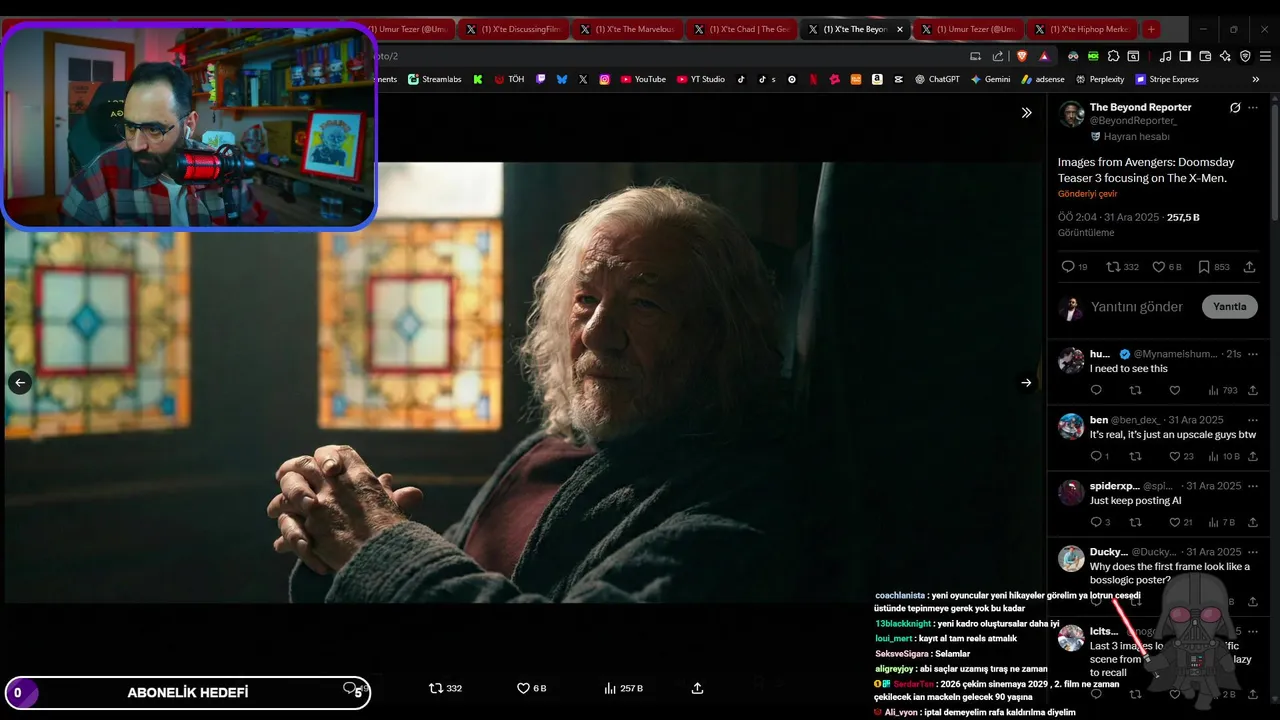1280x720 pixels.
Task: Share the 'Just keep posting AI' reply
Action: (1253, 522)
